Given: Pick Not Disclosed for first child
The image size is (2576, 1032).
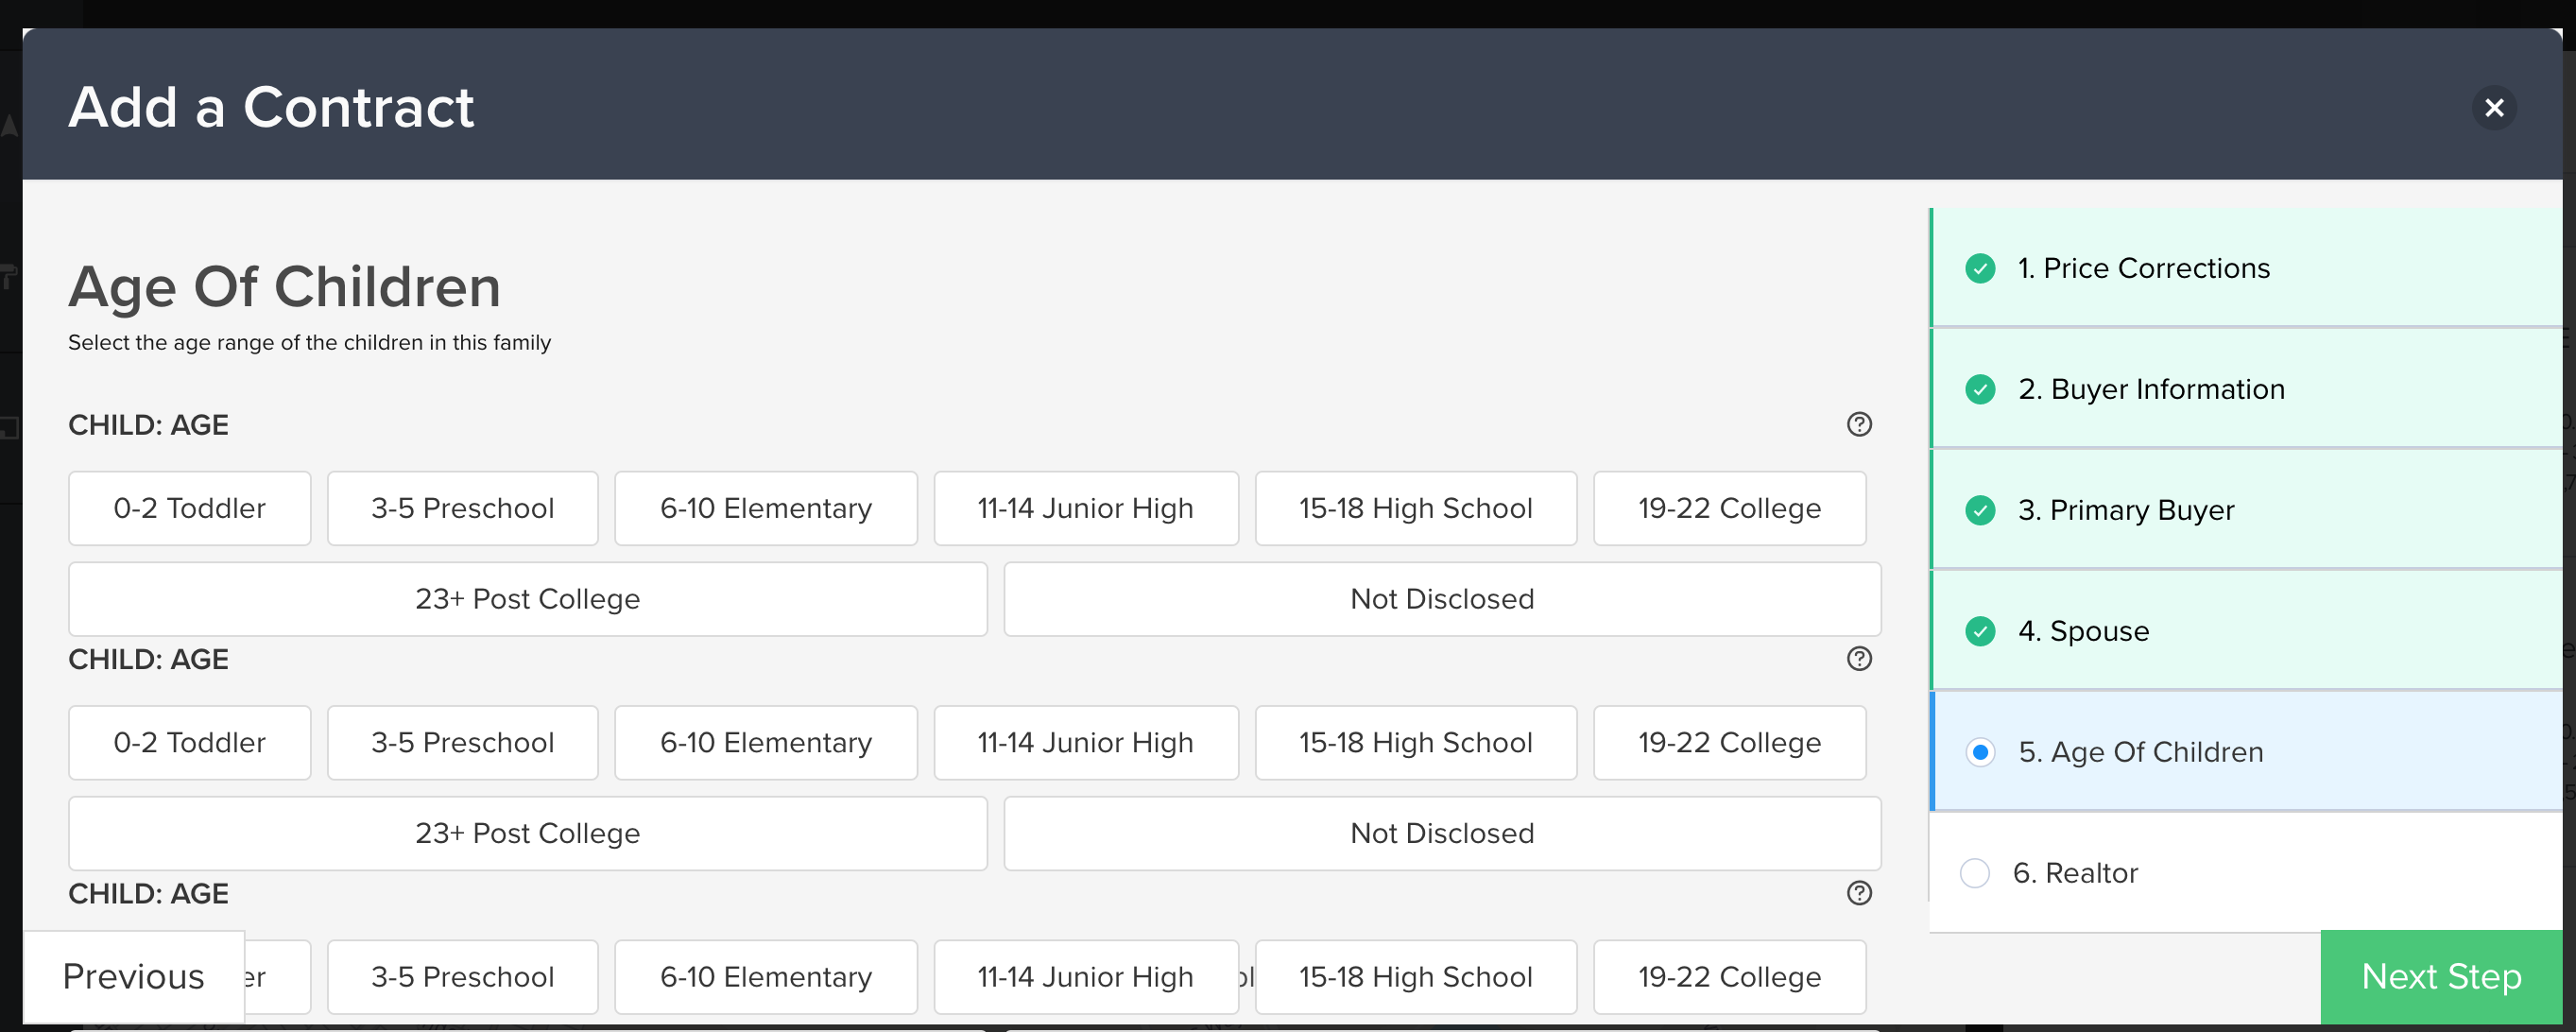Looking at the screenshot, I should click(x=1441, y=599).
